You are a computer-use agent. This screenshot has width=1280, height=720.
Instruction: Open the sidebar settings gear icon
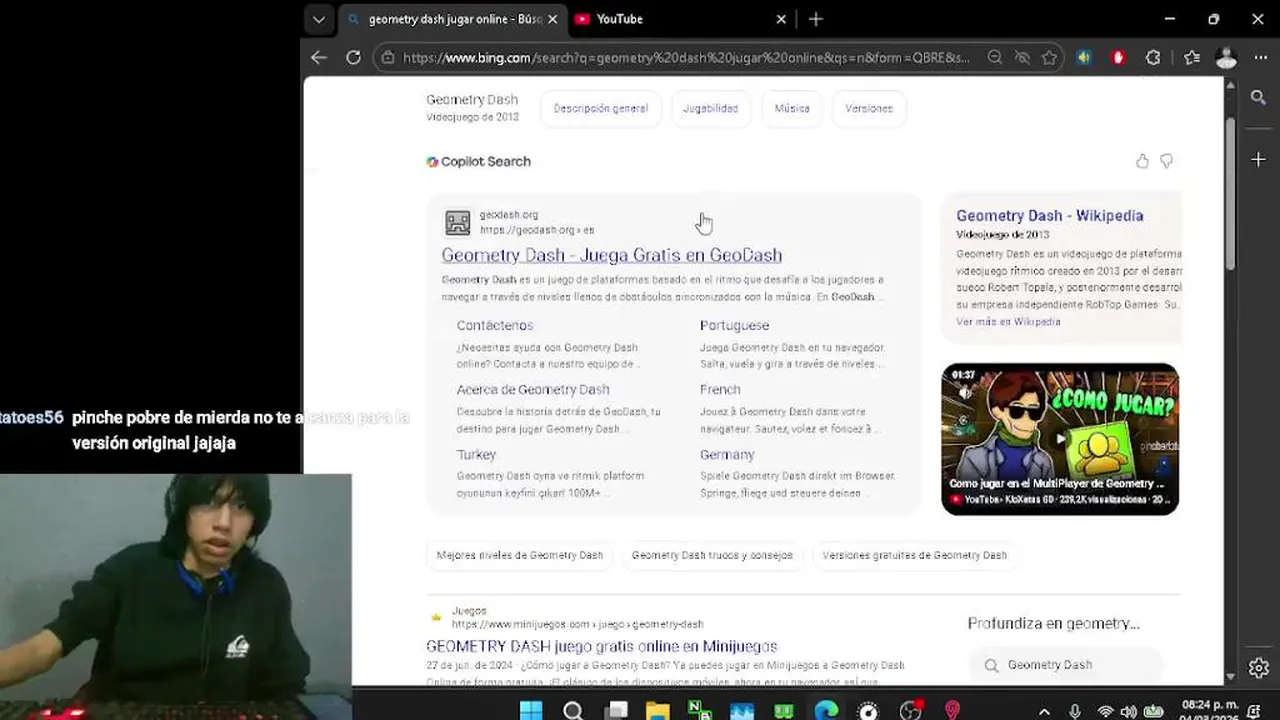coord(1258,667)
